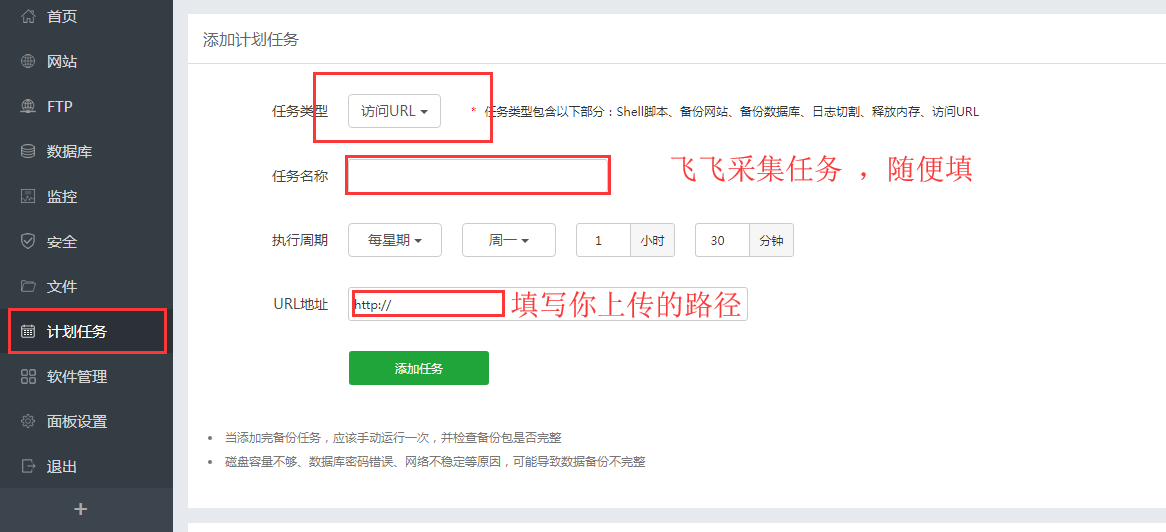The height and width of the screenshot is (532, 1166).
Task: Click the 分钟 unit label
Action: coord(771,240)
